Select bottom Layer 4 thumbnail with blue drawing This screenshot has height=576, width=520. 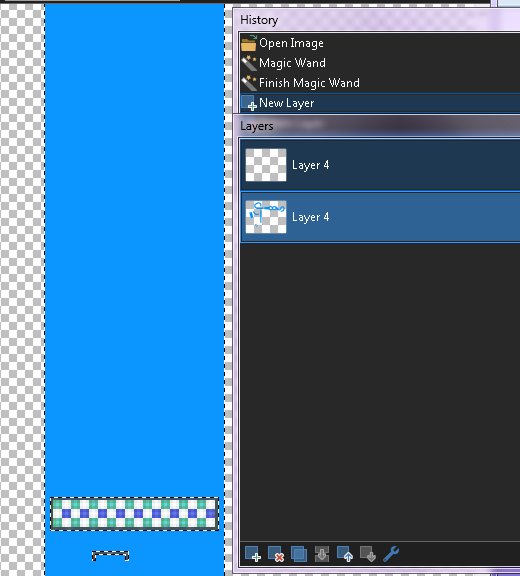coord(266,217)
